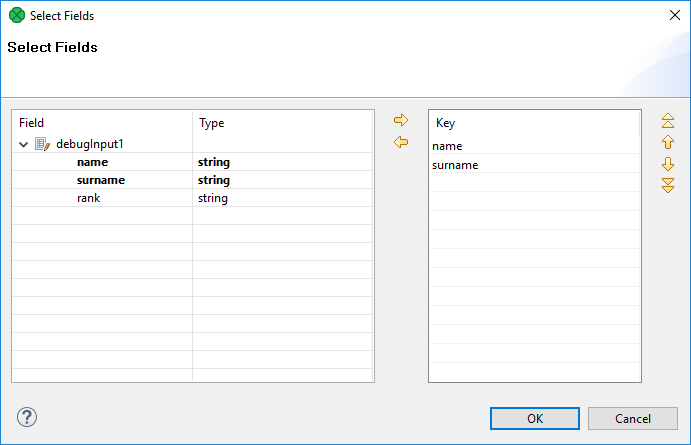Move selected key down one position

click(x=668, y=163)
